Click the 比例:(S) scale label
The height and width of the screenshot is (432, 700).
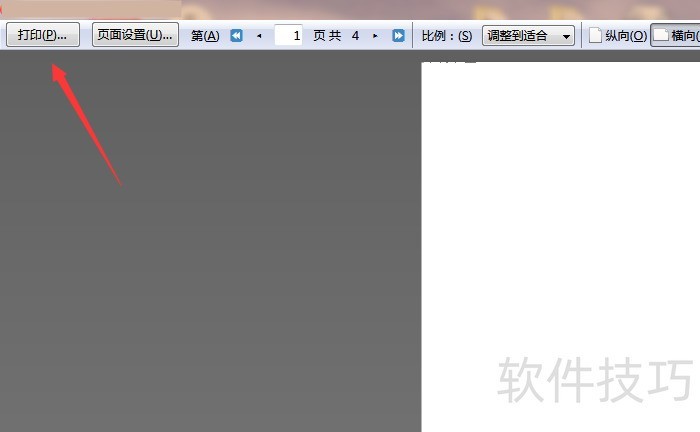pyautogui.click(x=446, y=36)
